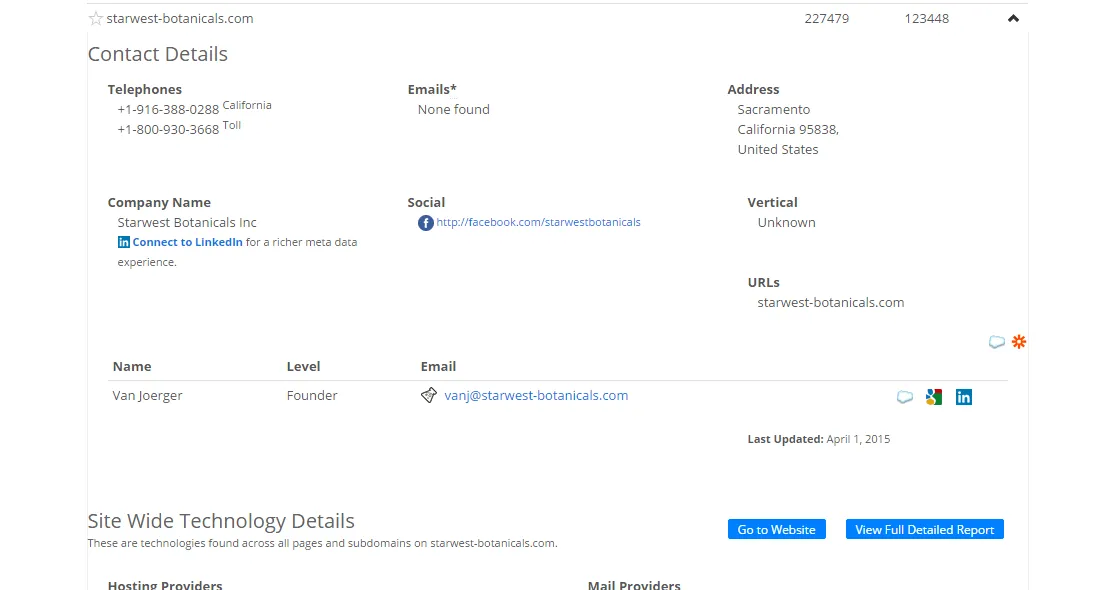Click the Name column header
1108x590 pixels.
point(132,366)
